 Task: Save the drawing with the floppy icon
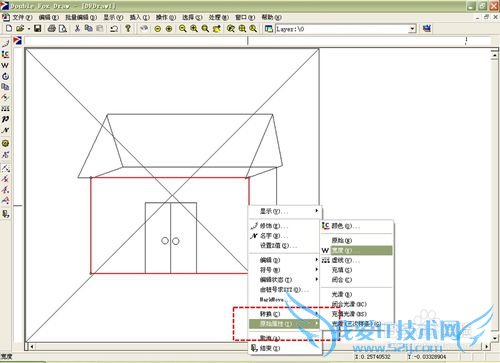[x=37, y=29]
